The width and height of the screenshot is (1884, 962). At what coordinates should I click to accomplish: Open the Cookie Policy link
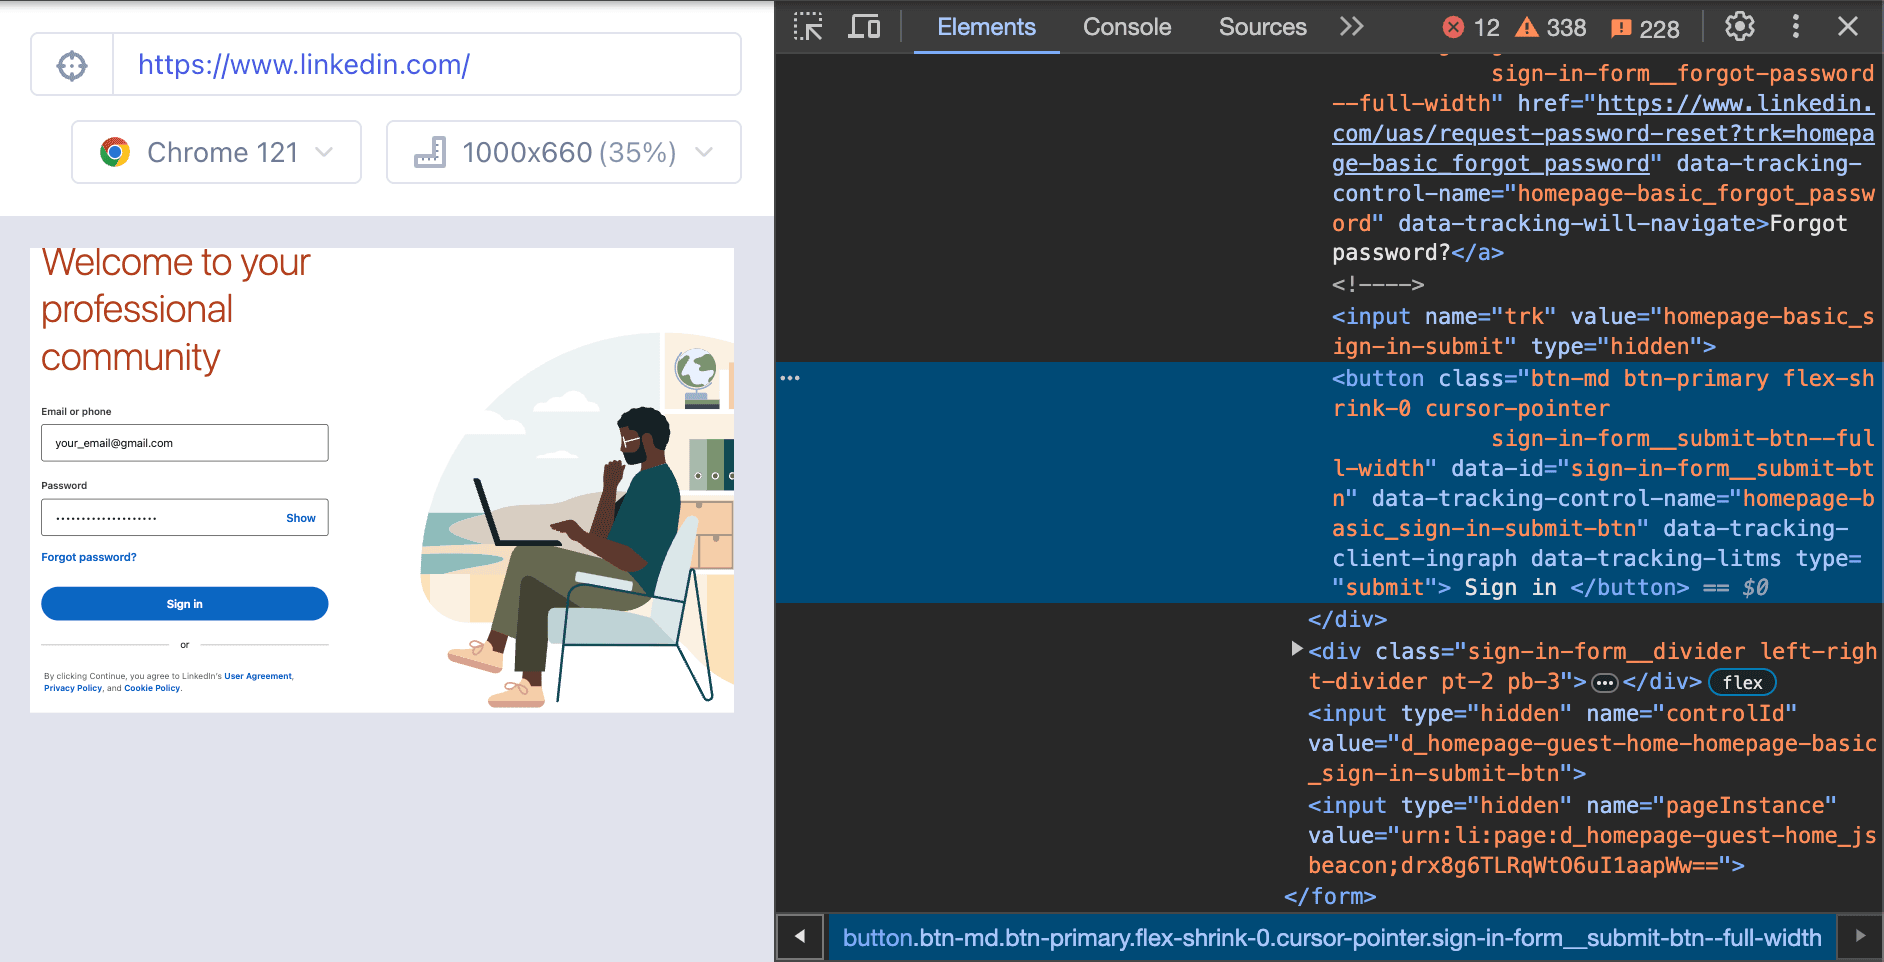pos(152,688)
